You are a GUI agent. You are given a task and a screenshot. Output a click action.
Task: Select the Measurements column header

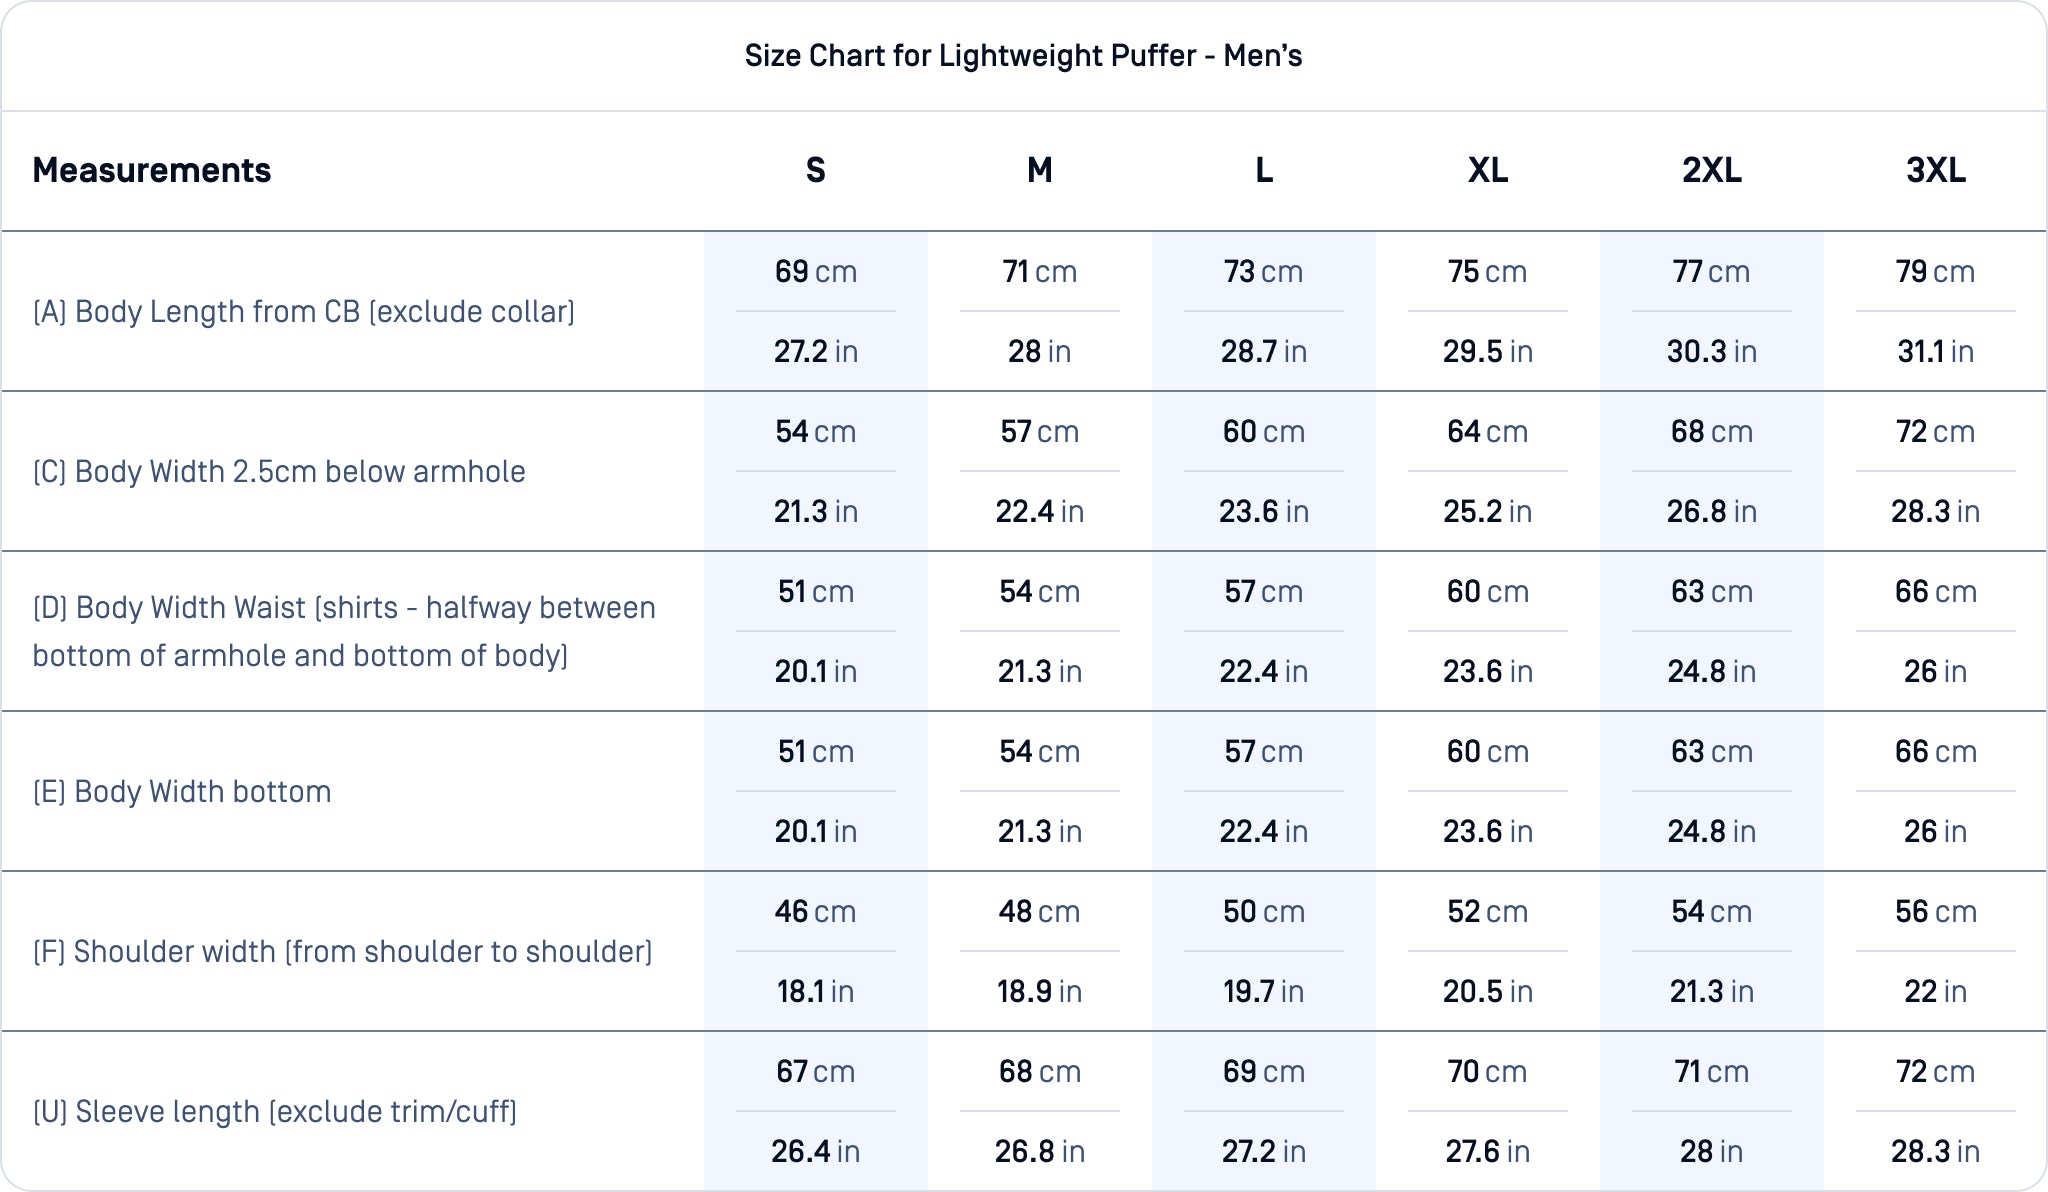click(x=152, y=171)
